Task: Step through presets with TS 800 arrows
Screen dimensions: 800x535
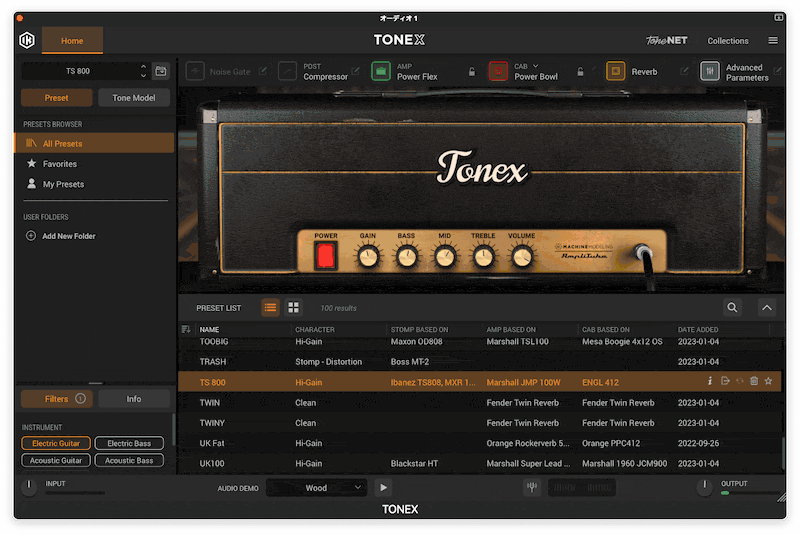Action: (143, 71)
